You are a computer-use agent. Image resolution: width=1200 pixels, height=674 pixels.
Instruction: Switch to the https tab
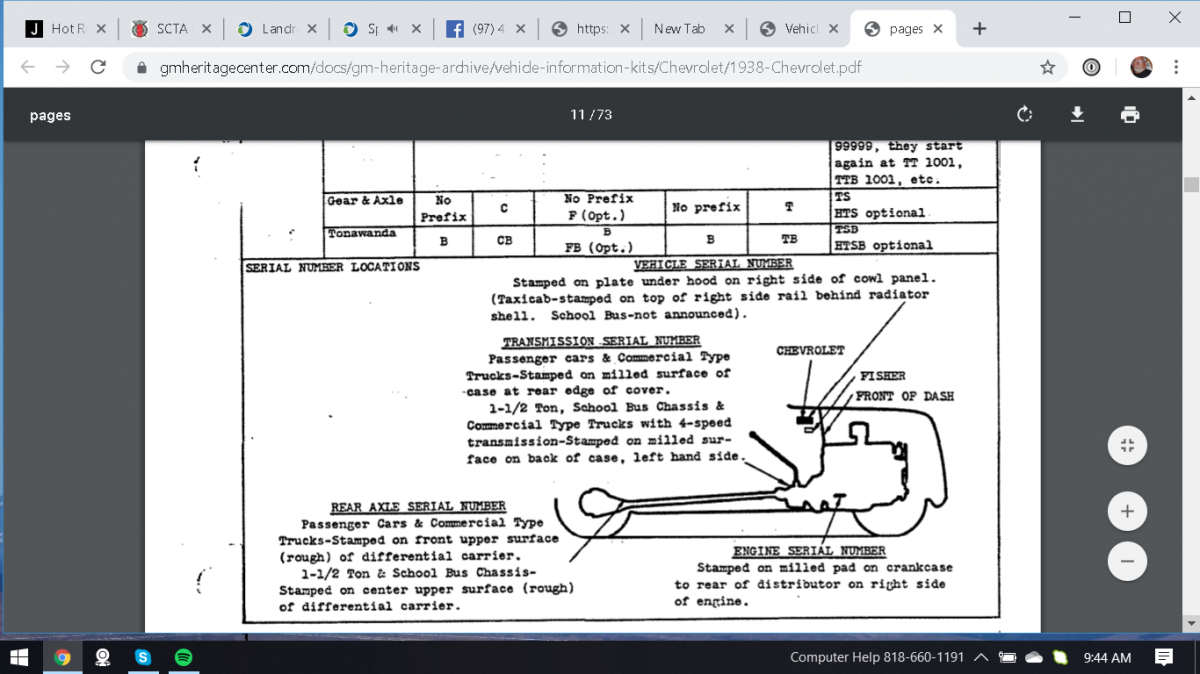coord(590,29)
